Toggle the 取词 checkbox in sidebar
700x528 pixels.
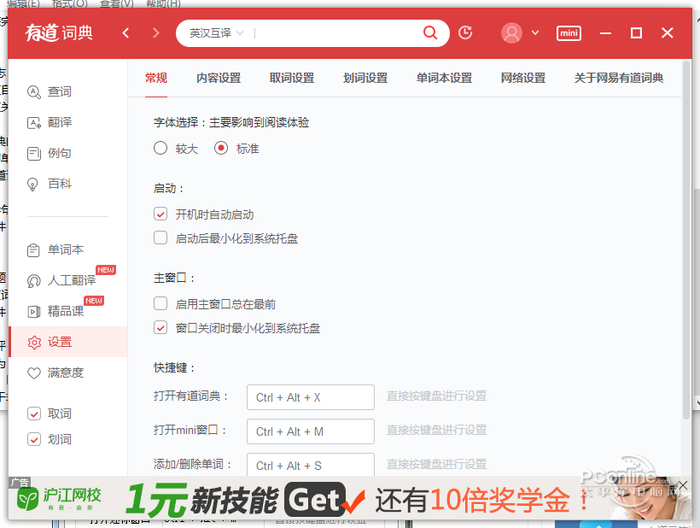(34, 413)
